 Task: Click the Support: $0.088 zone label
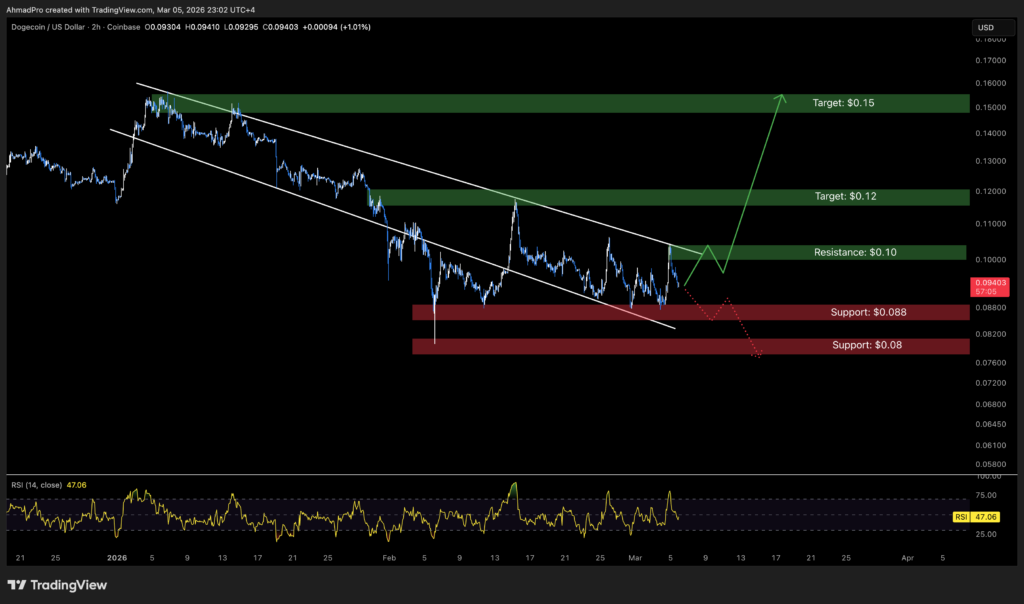(x=868, y=311)
